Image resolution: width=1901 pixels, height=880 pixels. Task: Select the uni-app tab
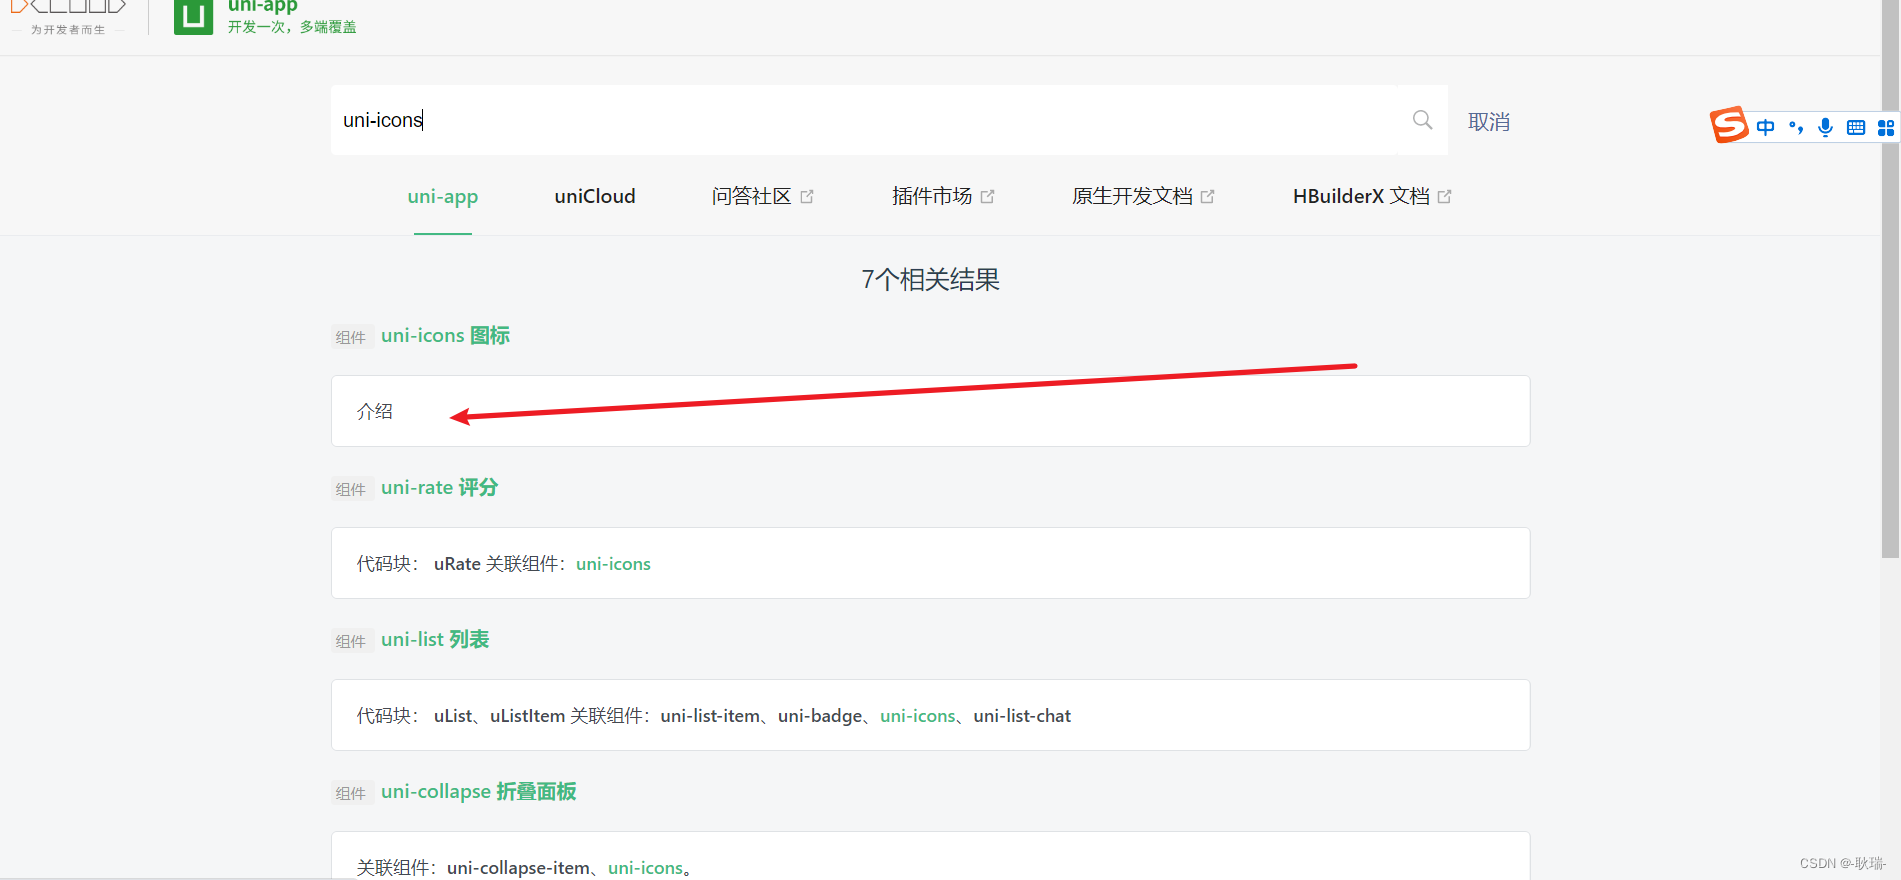443,196
